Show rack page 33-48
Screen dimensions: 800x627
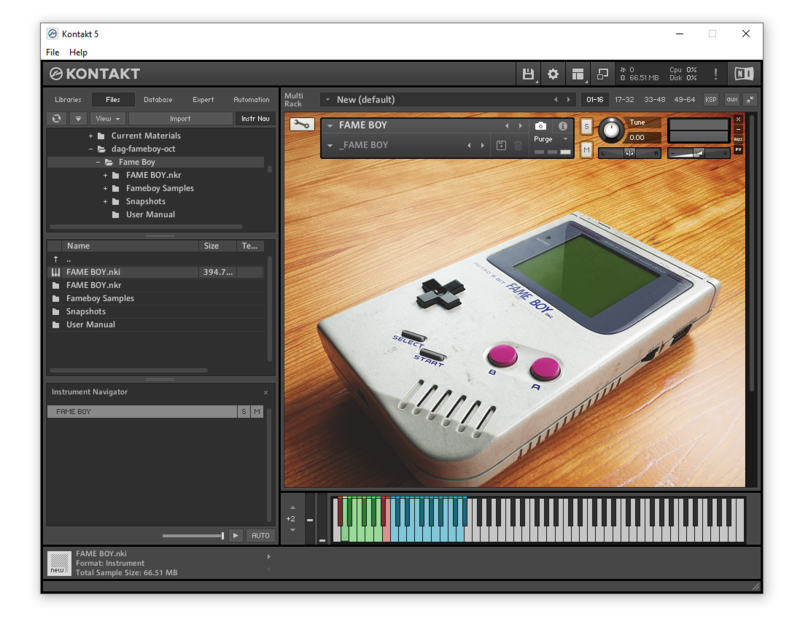tap(655, 100)
